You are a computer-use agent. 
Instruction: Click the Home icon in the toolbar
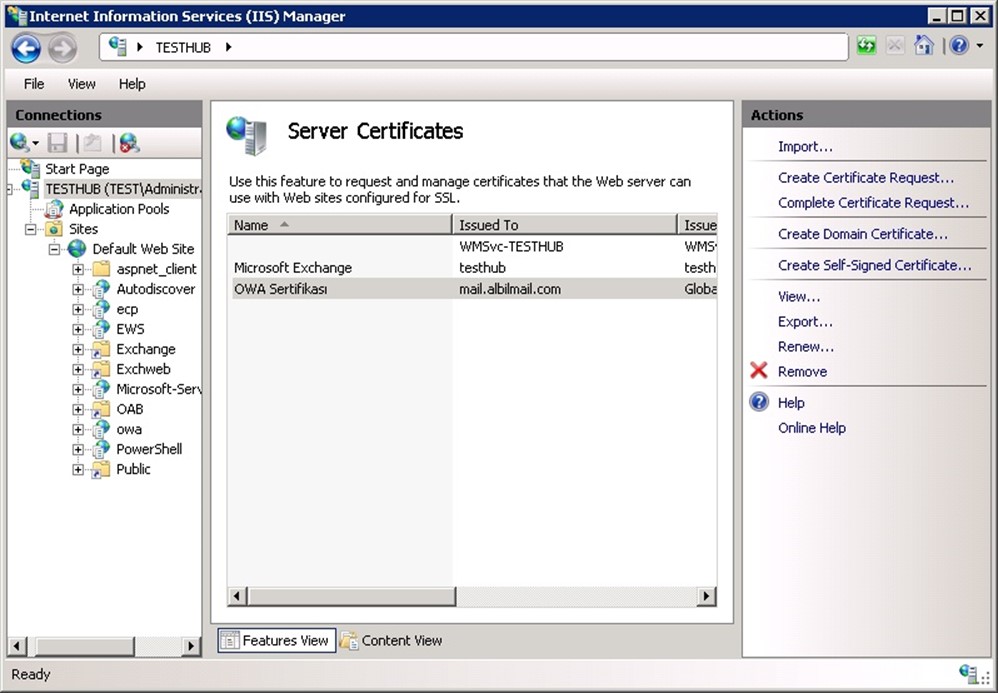coord(924,46)
